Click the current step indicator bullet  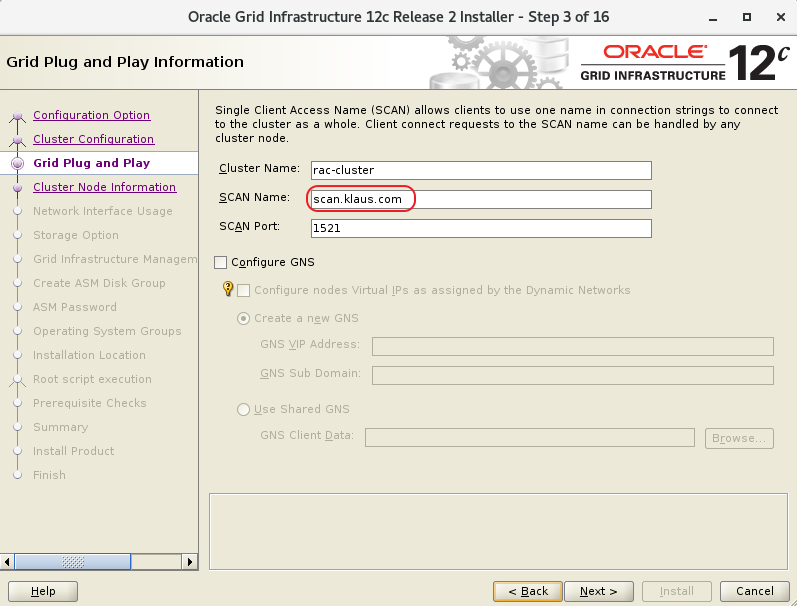(x=16, y=163)
